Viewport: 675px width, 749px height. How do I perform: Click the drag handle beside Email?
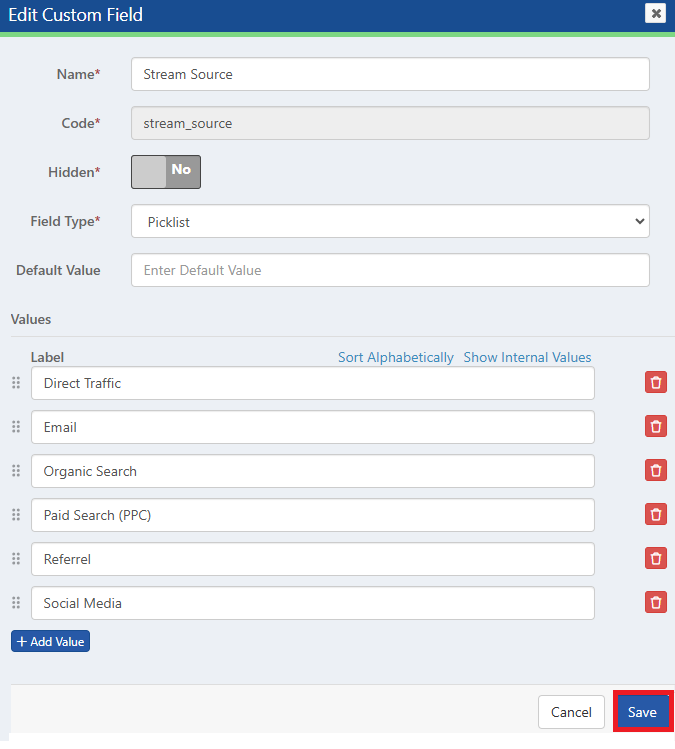(16, 427)
